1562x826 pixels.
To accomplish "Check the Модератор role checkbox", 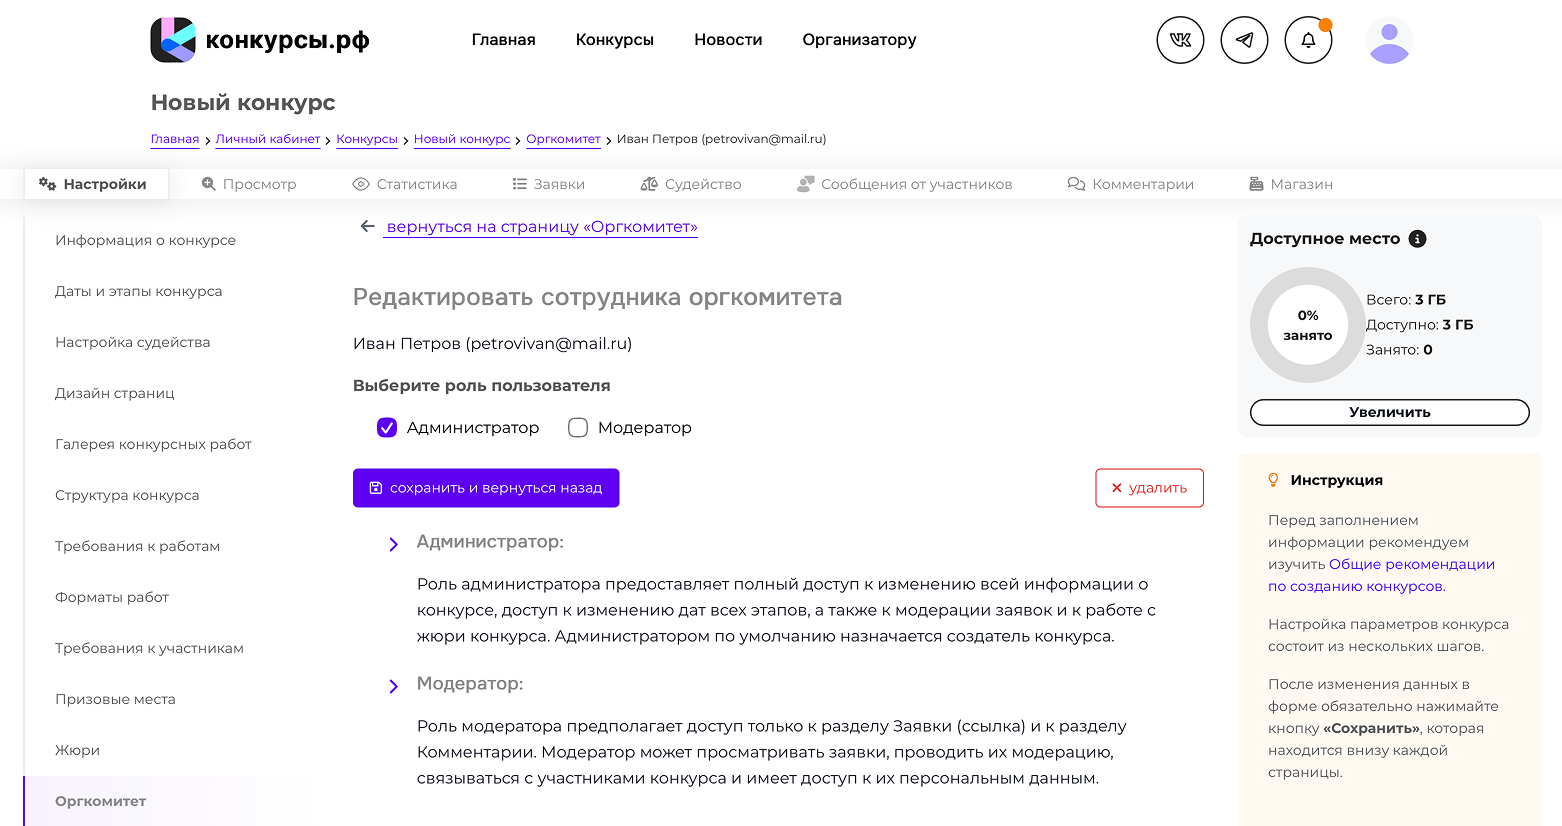I will [578, 428].
